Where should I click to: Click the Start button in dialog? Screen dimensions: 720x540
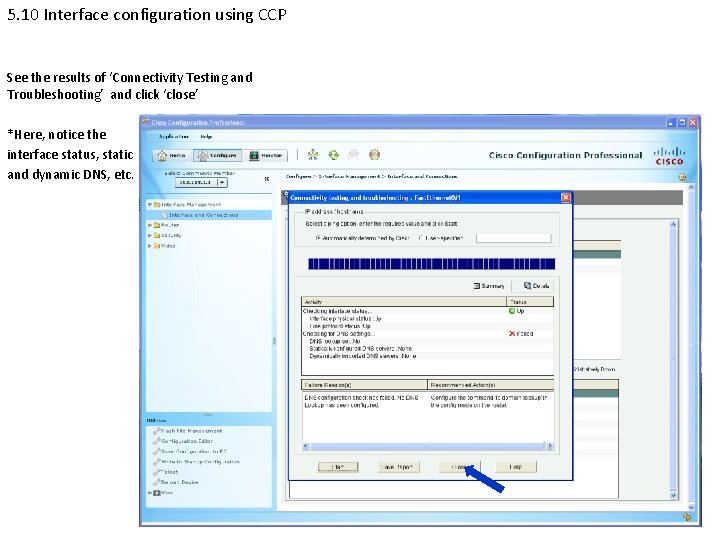(338, 467)
